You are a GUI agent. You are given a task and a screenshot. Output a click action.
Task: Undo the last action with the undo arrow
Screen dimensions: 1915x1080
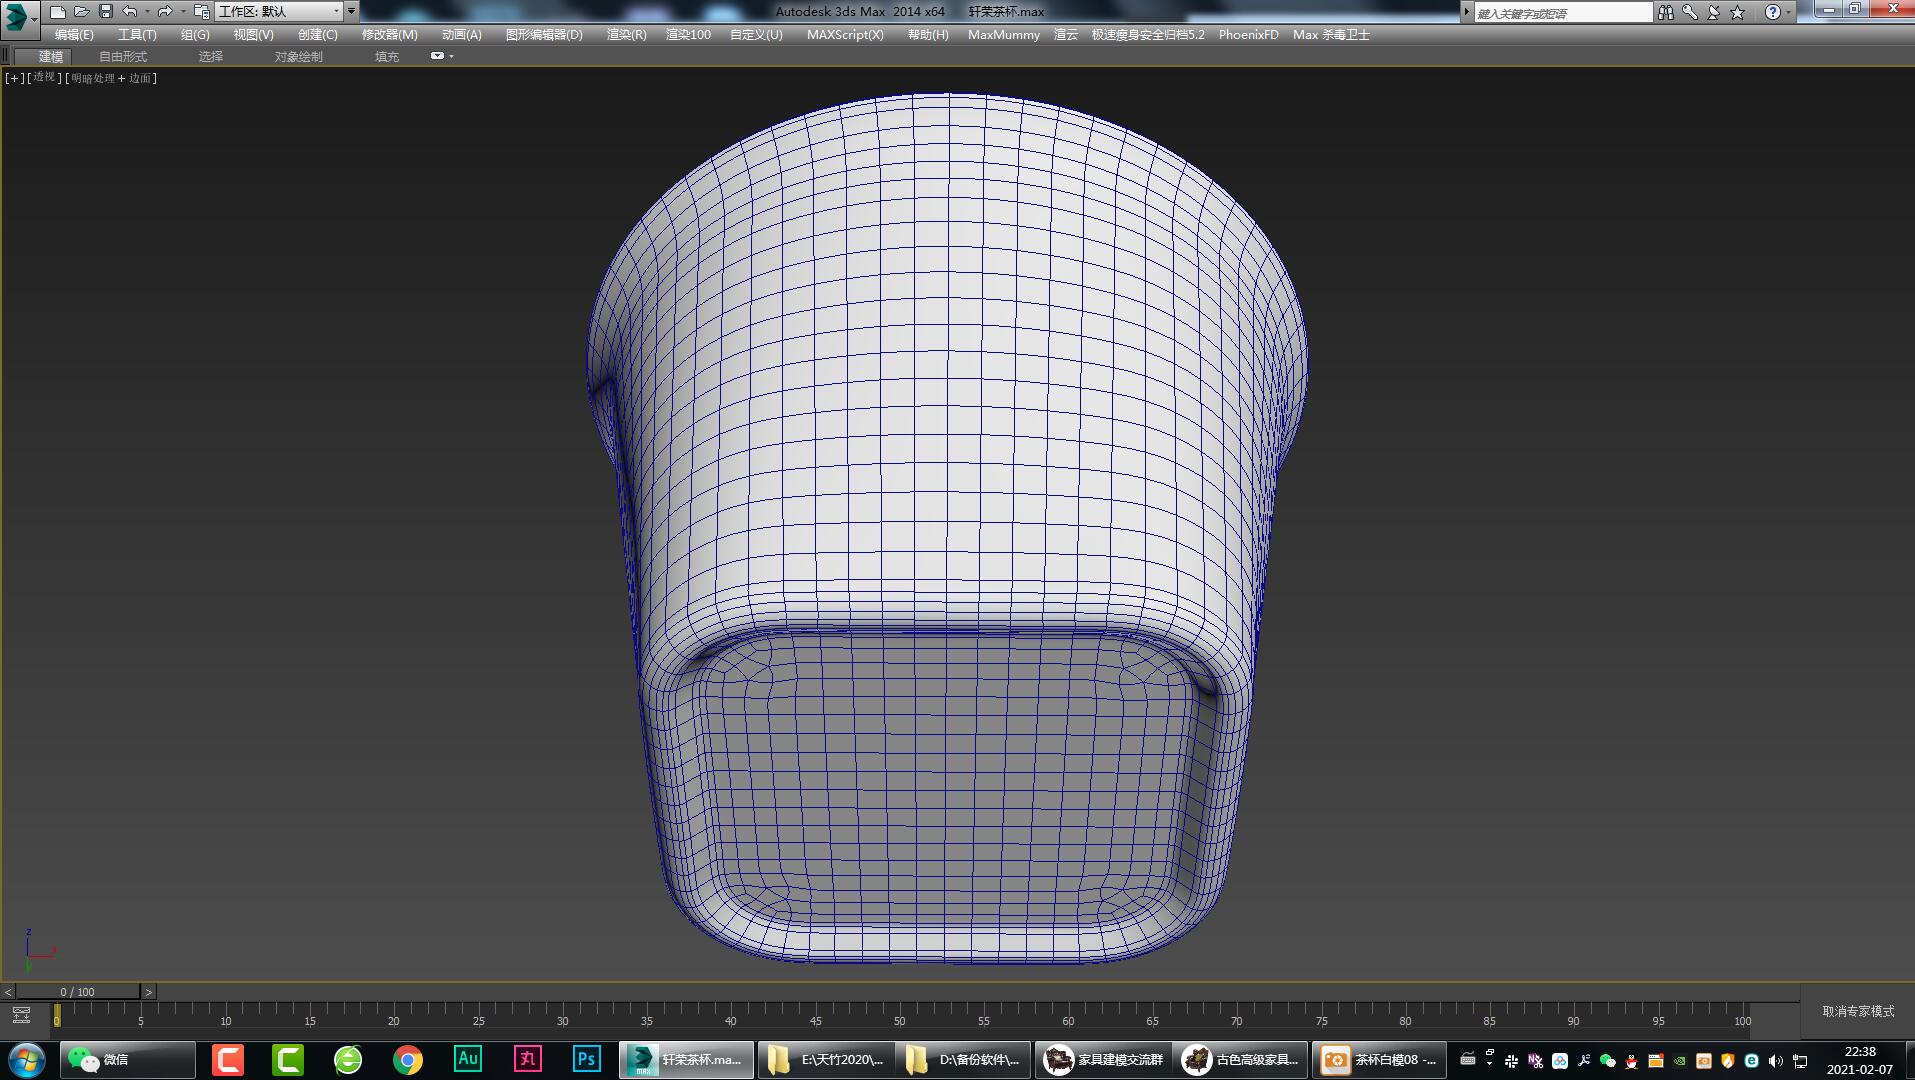pos(130,12)
